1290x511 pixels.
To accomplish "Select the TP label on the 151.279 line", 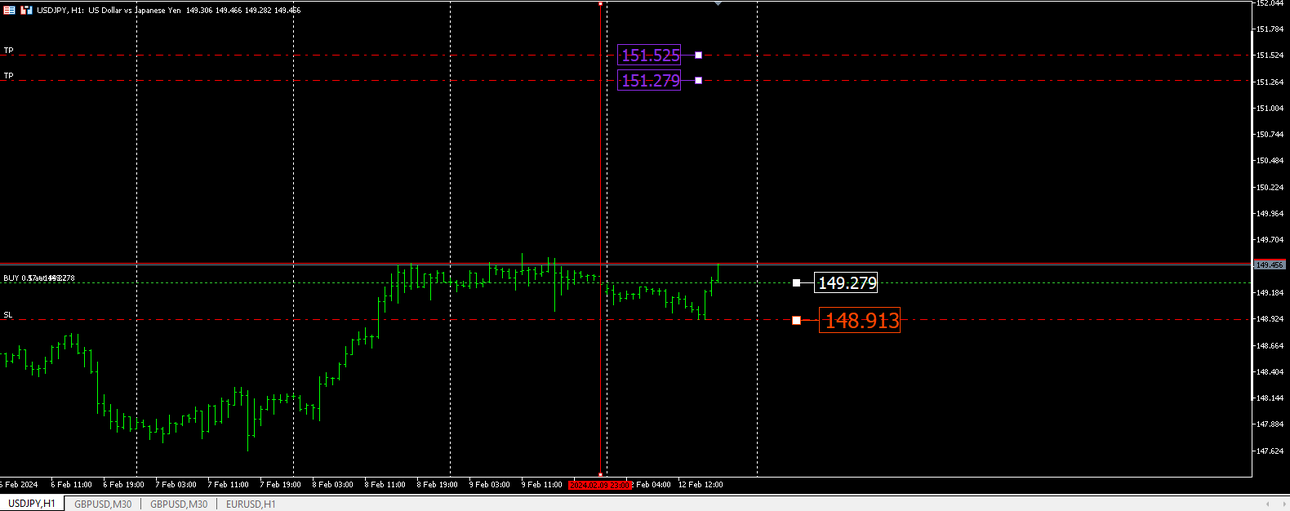I will point(9,75).
